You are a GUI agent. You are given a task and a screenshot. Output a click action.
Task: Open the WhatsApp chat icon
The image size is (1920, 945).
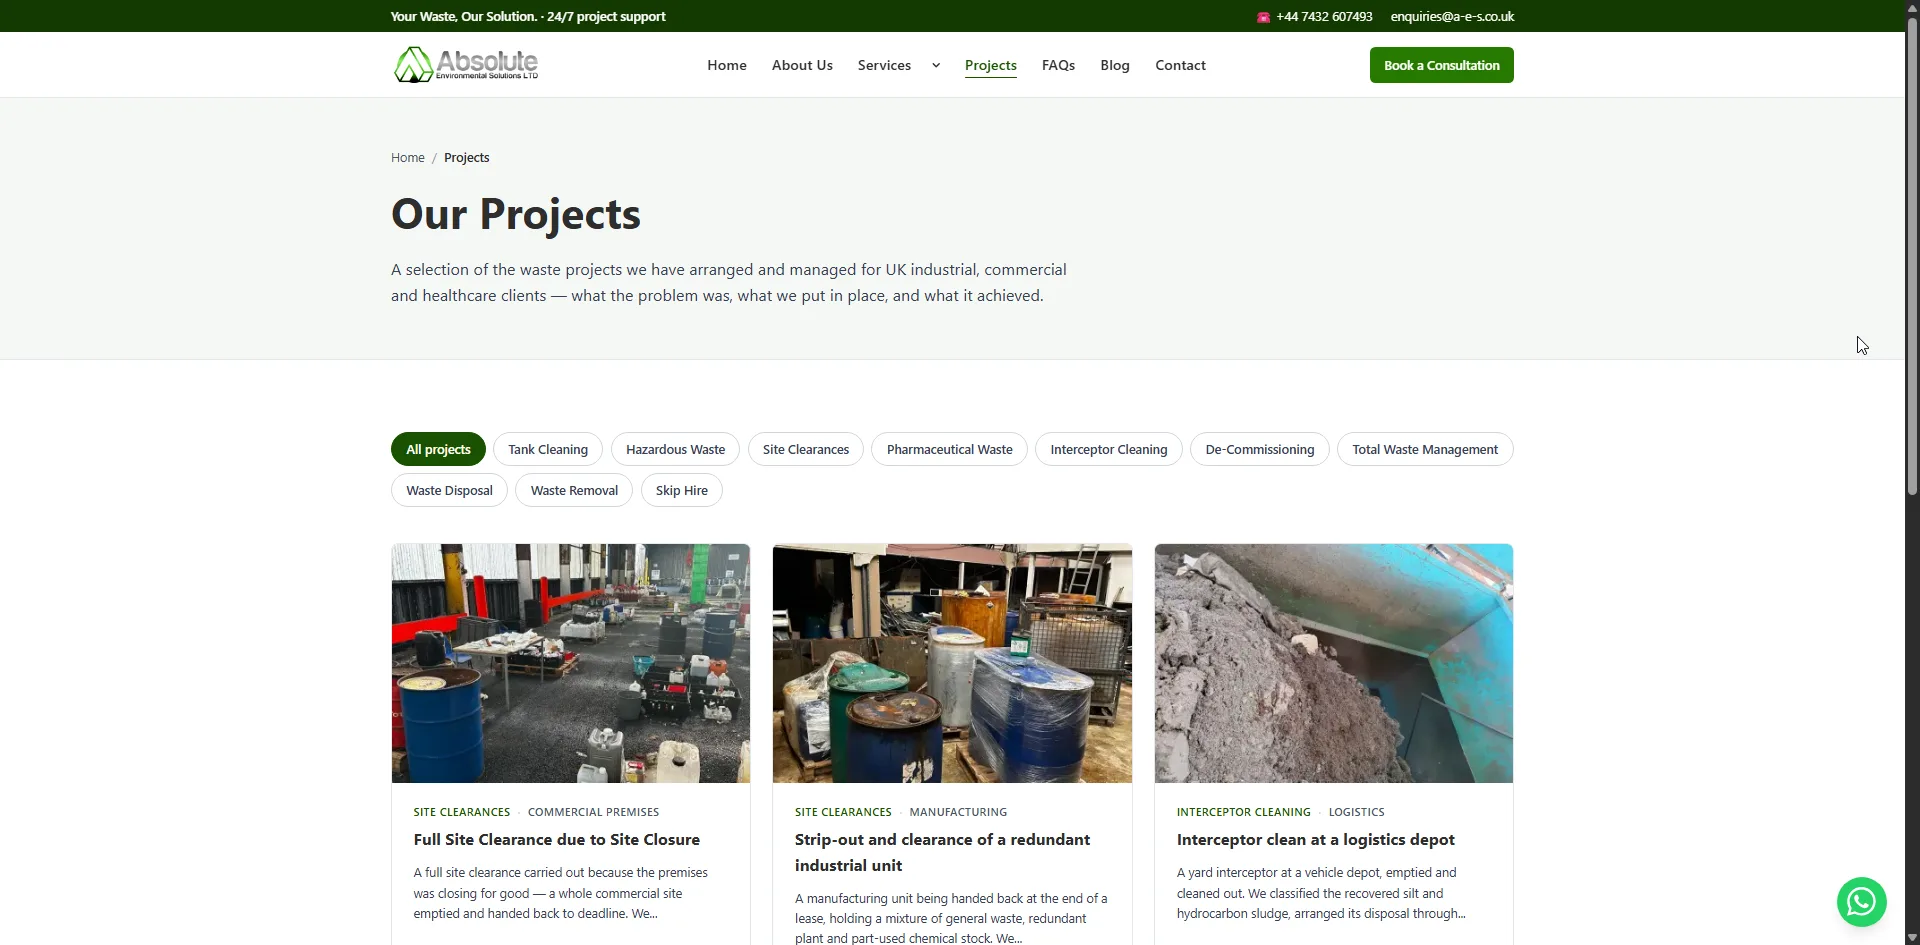[x=1861, y=902]
